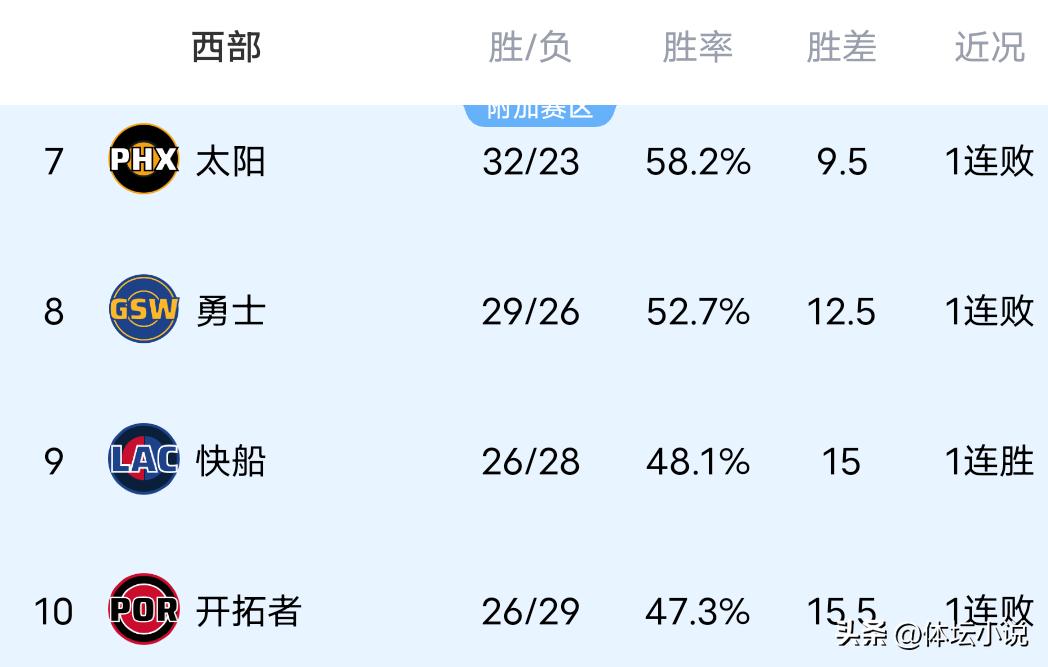Click the Clippers games-behind value 15

click(x=841, y=461)
